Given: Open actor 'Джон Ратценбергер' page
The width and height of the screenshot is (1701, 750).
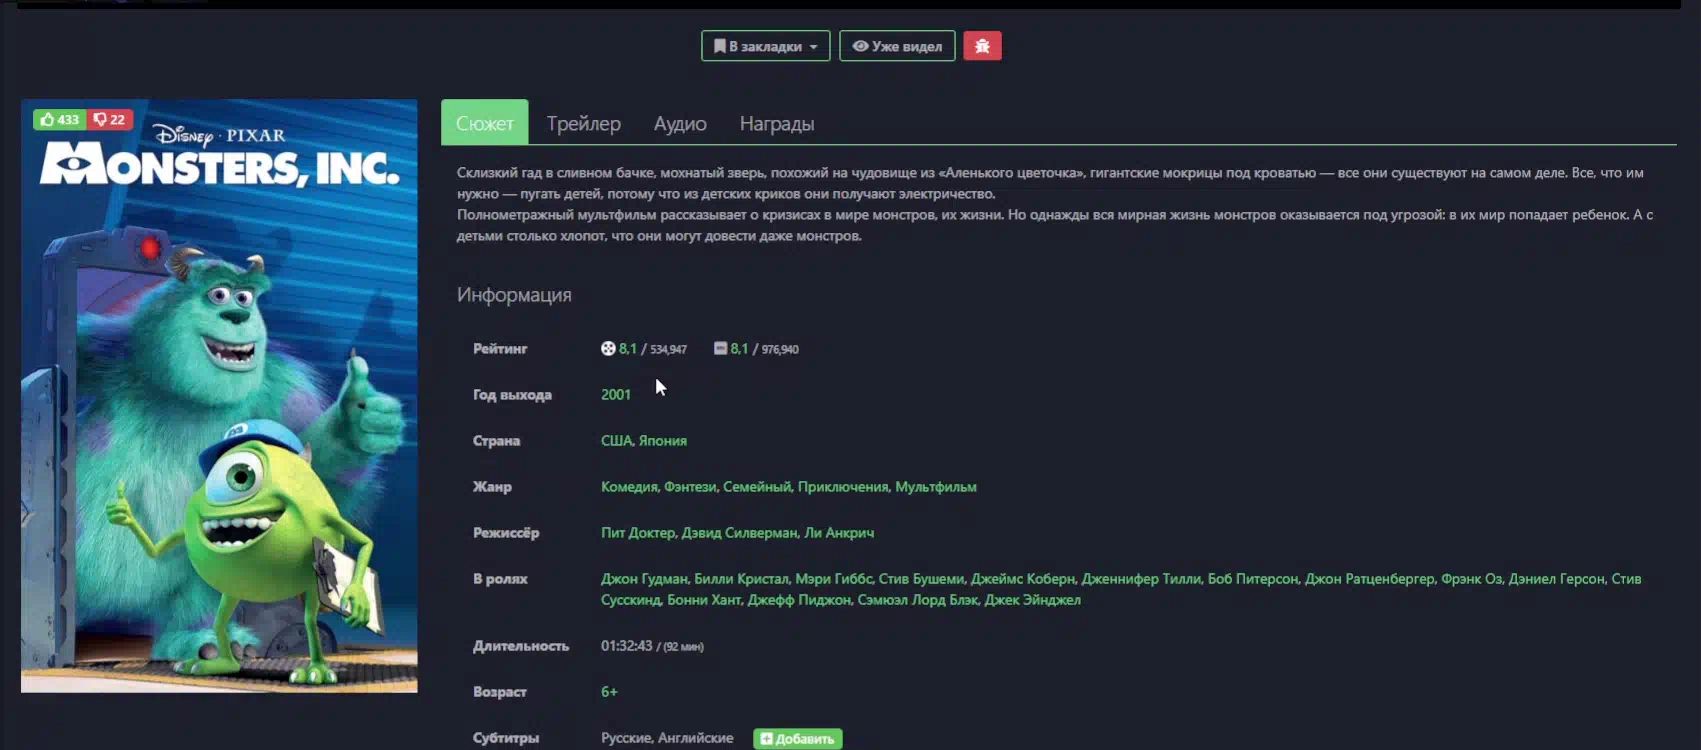Looking at the screenshot, I should (x=1369, y=579).
